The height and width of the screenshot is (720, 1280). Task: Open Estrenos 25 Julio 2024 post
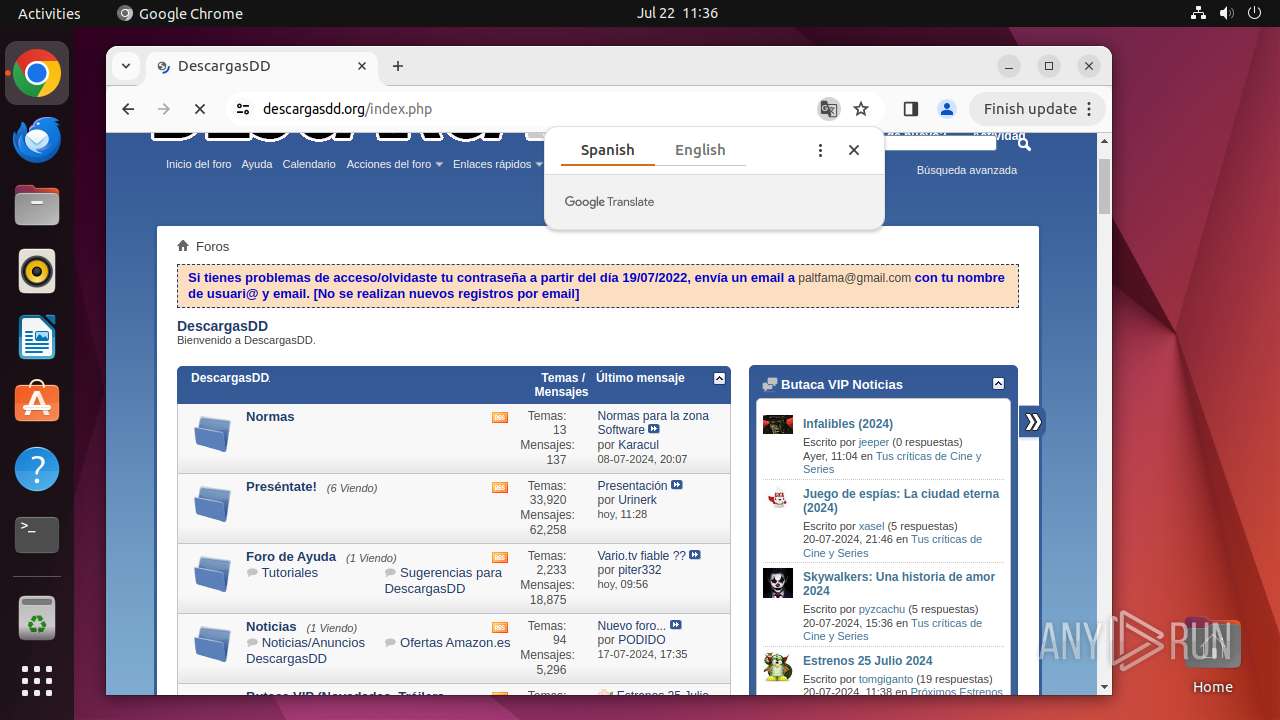(868, 661)
